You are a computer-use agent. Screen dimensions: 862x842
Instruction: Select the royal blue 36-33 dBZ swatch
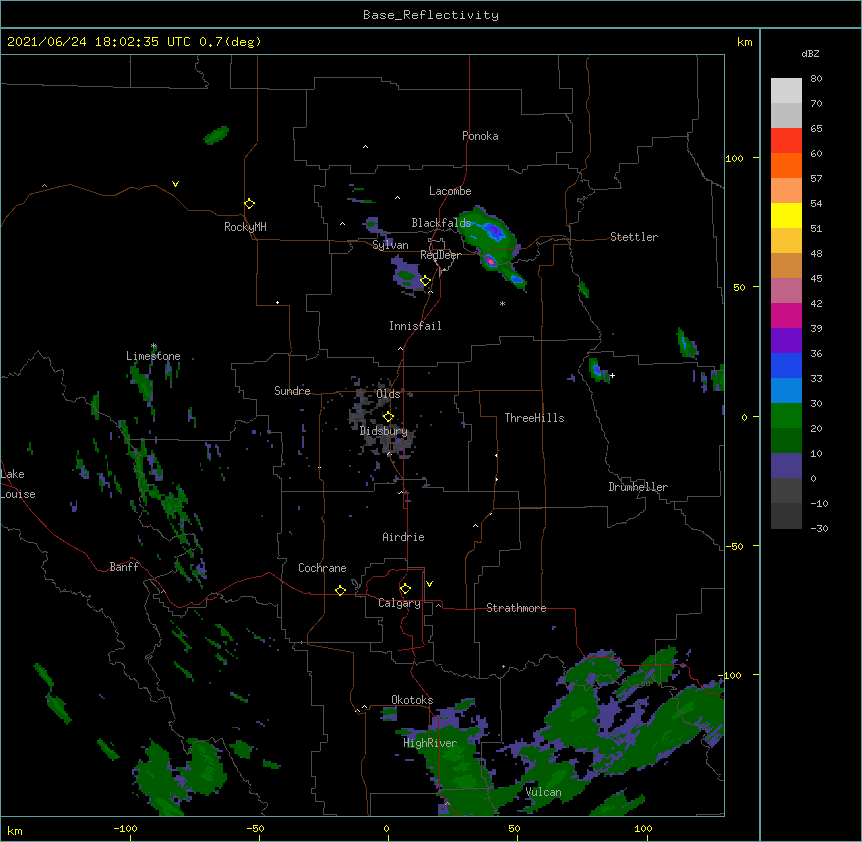point(786,365)
